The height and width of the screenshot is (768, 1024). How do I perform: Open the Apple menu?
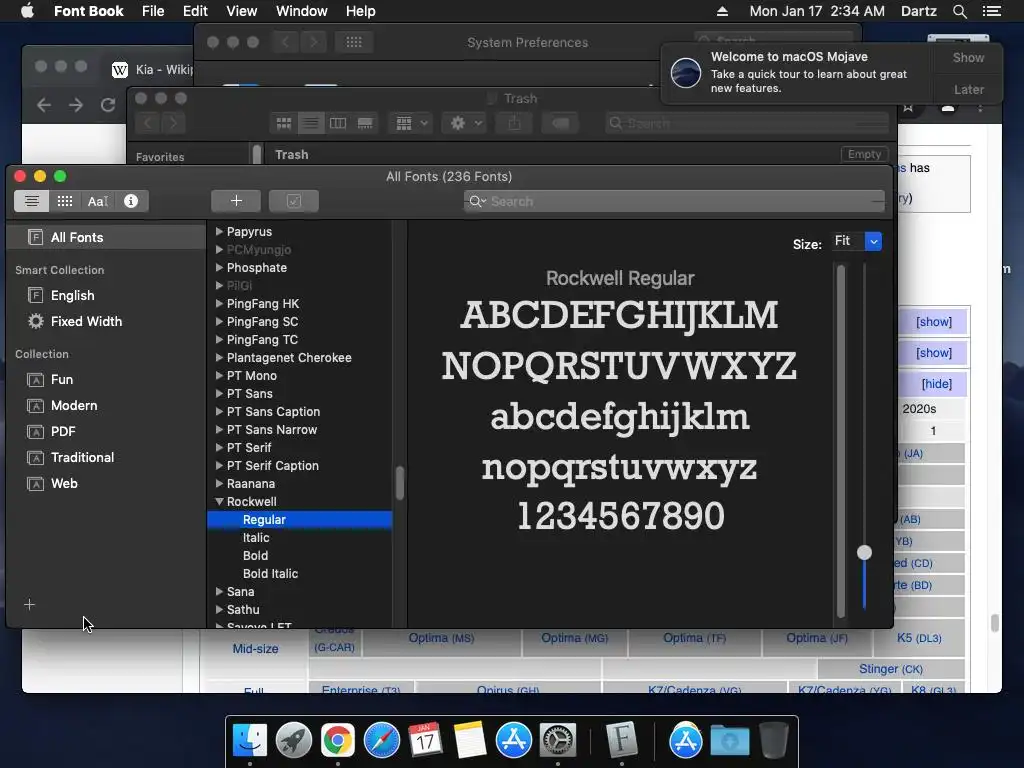(27, 11)
